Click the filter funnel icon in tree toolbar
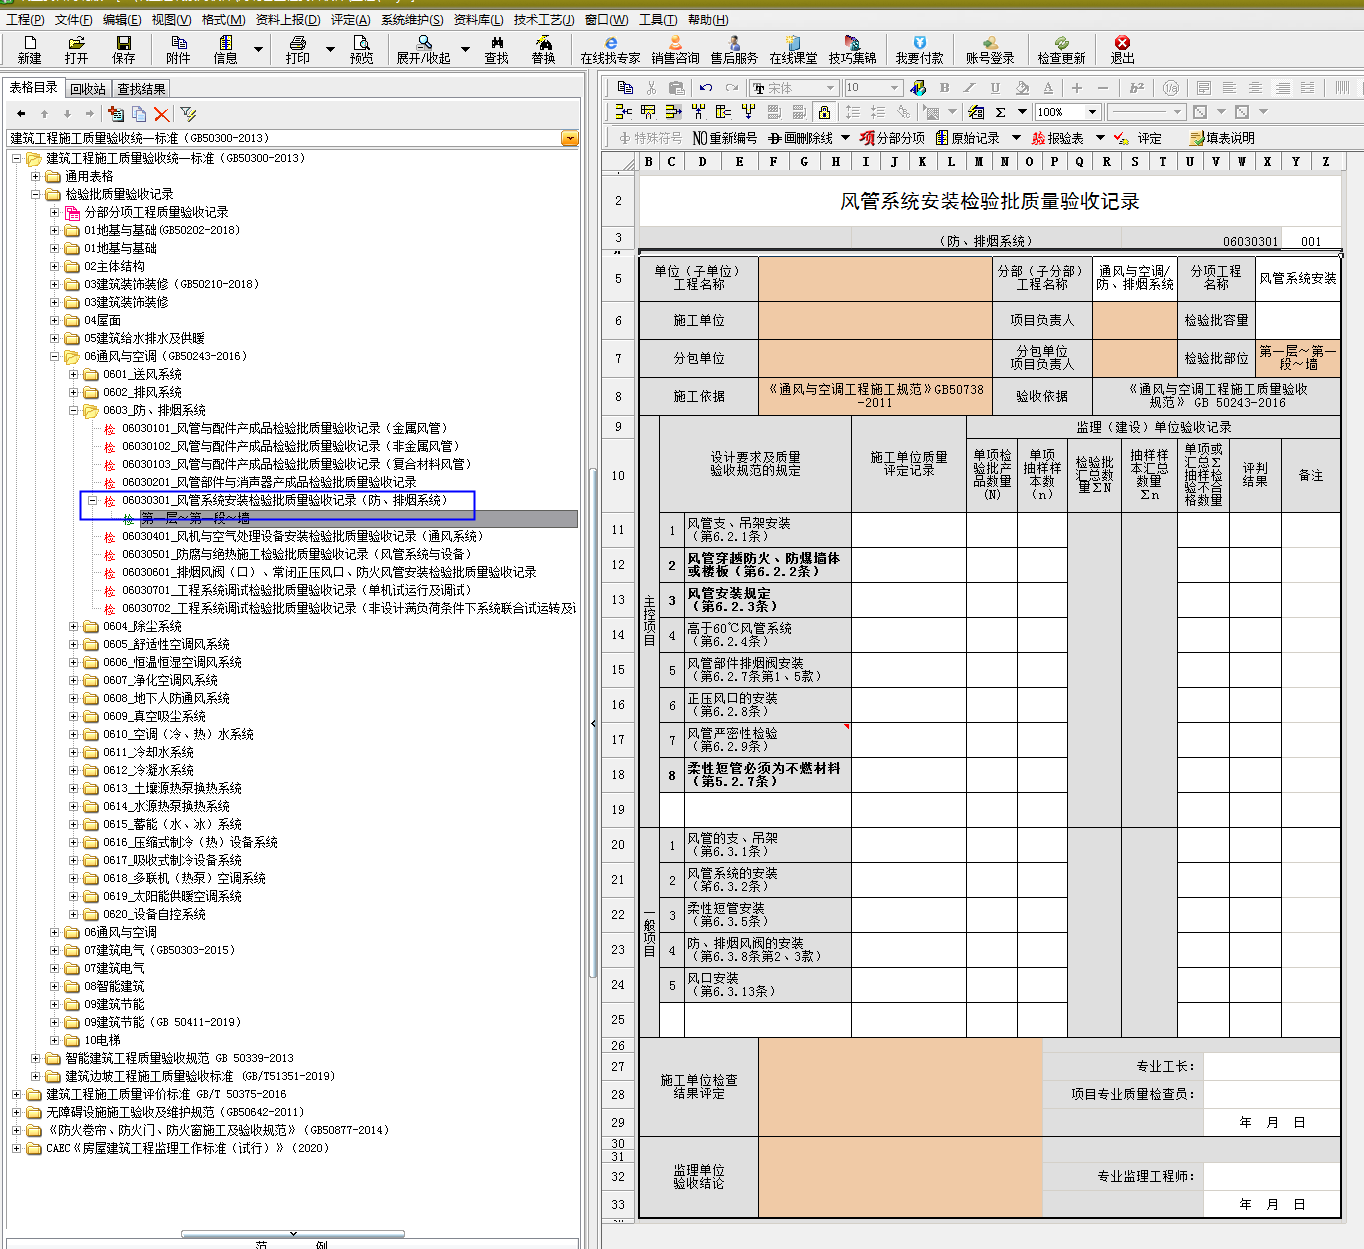The image size is (1364, 1249). pos(188,114)
